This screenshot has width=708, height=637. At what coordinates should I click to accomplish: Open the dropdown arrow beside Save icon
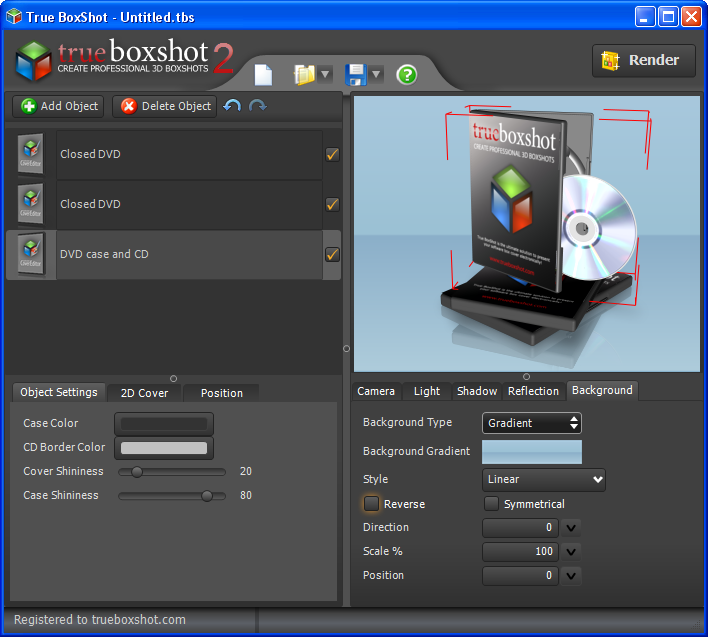[x=377, y=75]
